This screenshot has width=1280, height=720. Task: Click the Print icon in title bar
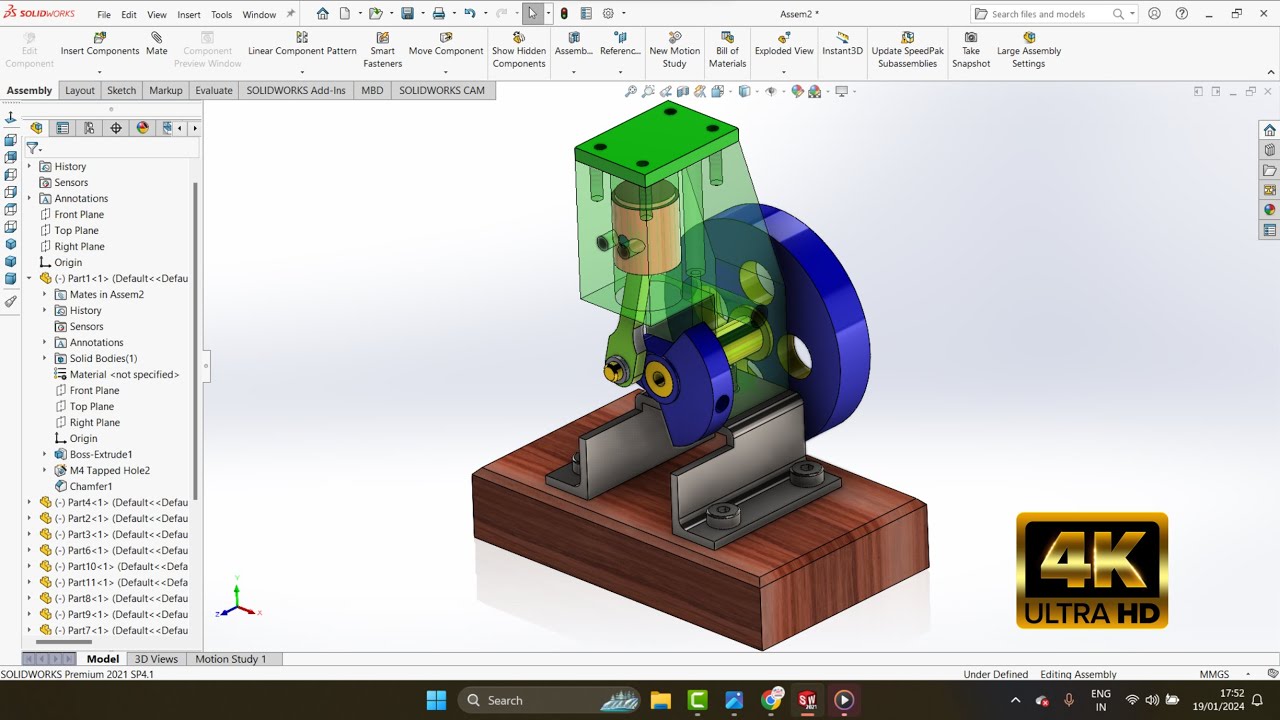tap(438, 14)
